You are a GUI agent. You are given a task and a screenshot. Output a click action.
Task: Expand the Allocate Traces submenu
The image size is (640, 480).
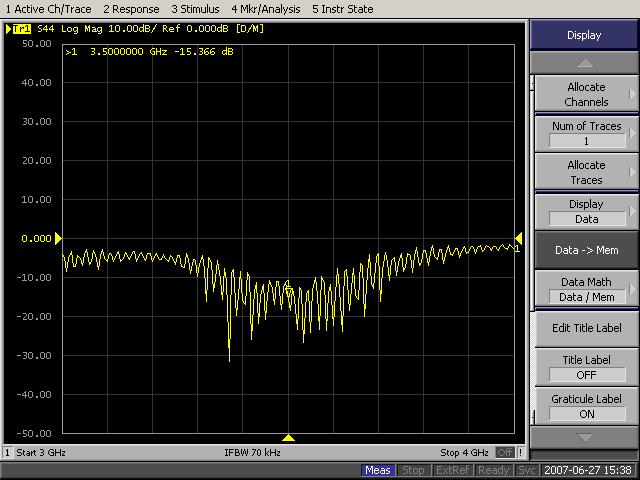(x=586, y=172)
